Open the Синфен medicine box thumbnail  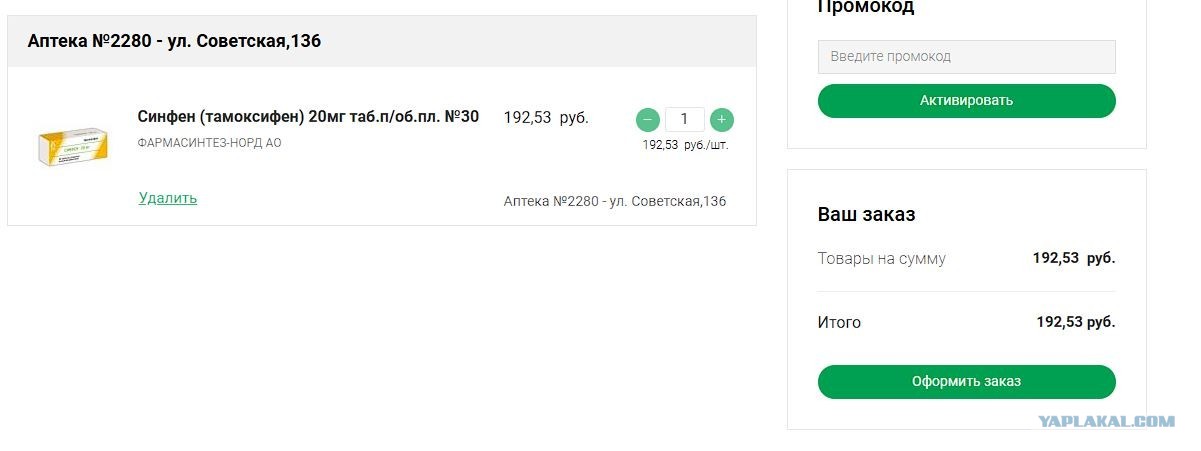click(72, 145)
